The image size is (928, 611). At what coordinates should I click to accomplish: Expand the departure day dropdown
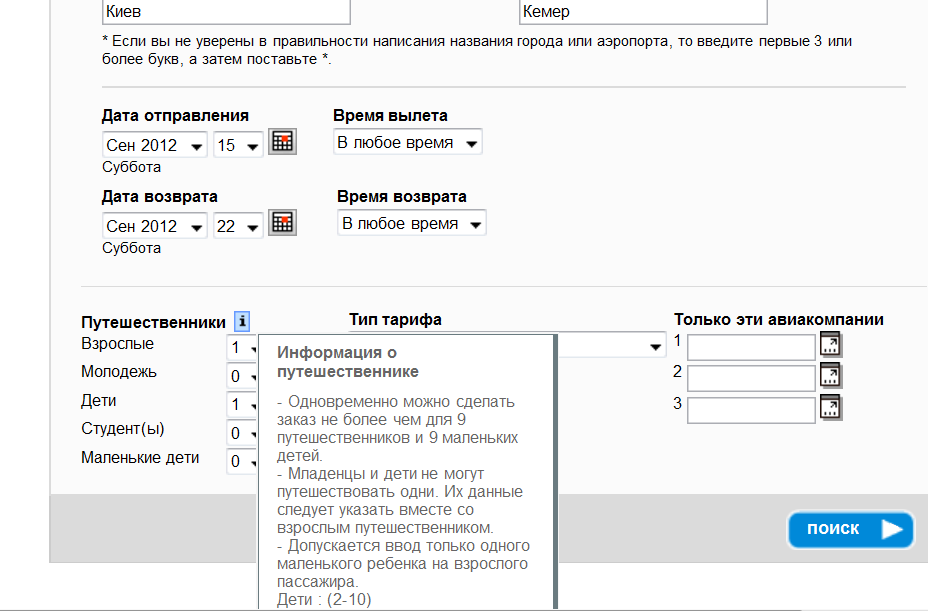pos(238,146)
